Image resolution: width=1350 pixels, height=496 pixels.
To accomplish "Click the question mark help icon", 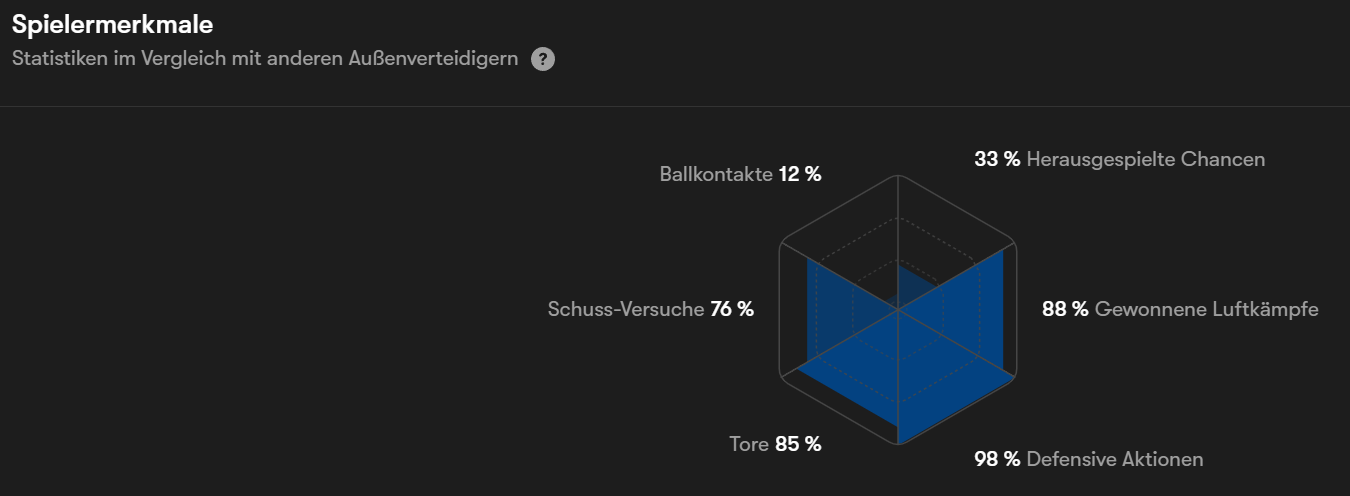I will 543,59.
